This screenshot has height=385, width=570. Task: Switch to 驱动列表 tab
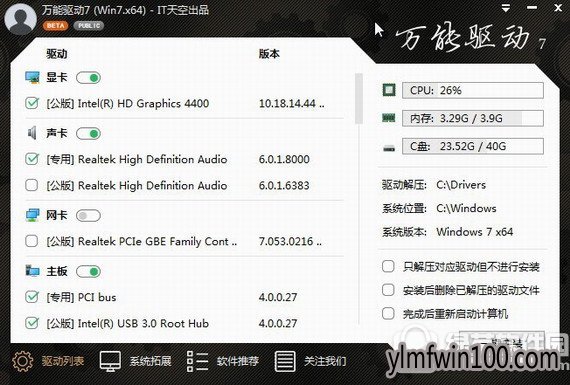pos(63,361)
